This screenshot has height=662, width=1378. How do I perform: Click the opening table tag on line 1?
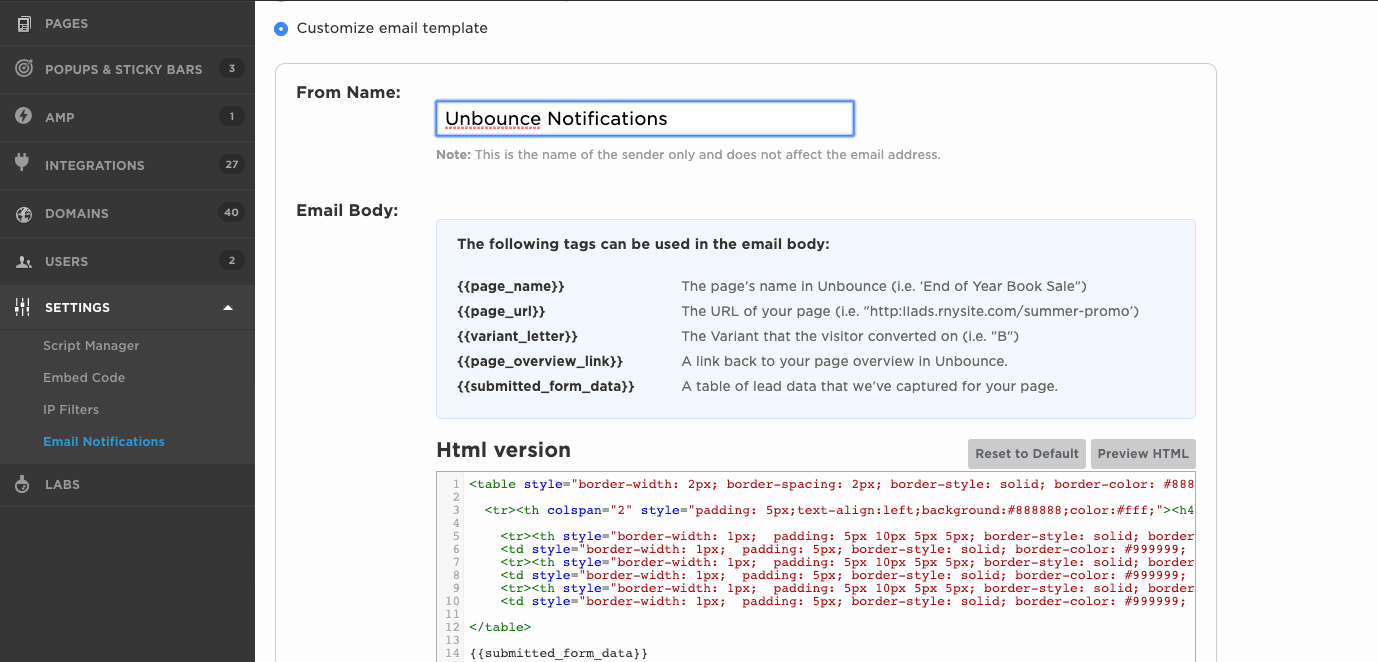point(831,484)
